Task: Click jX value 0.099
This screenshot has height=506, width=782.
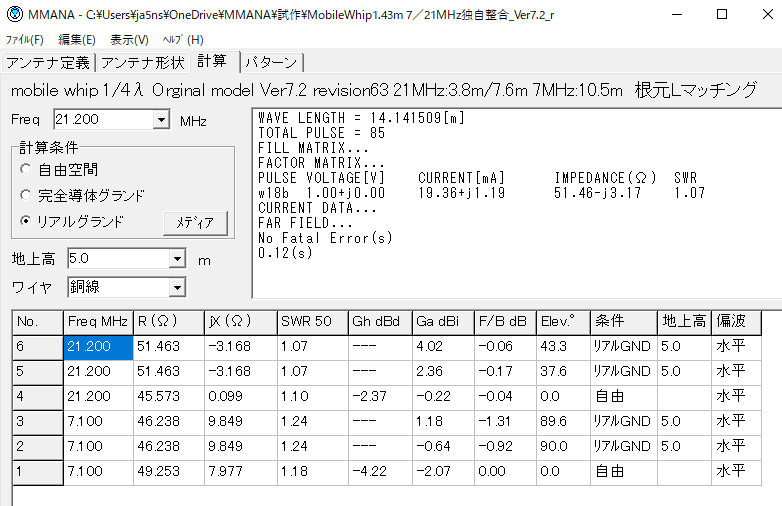Action: 240,397
